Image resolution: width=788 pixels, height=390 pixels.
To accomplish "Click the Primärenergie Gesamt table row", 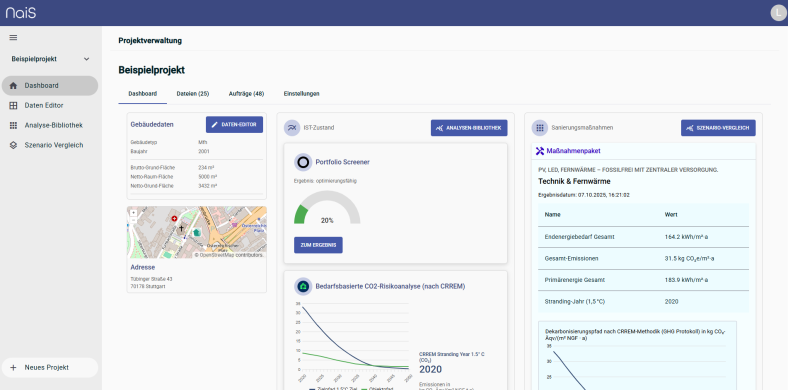I will 643,280.
